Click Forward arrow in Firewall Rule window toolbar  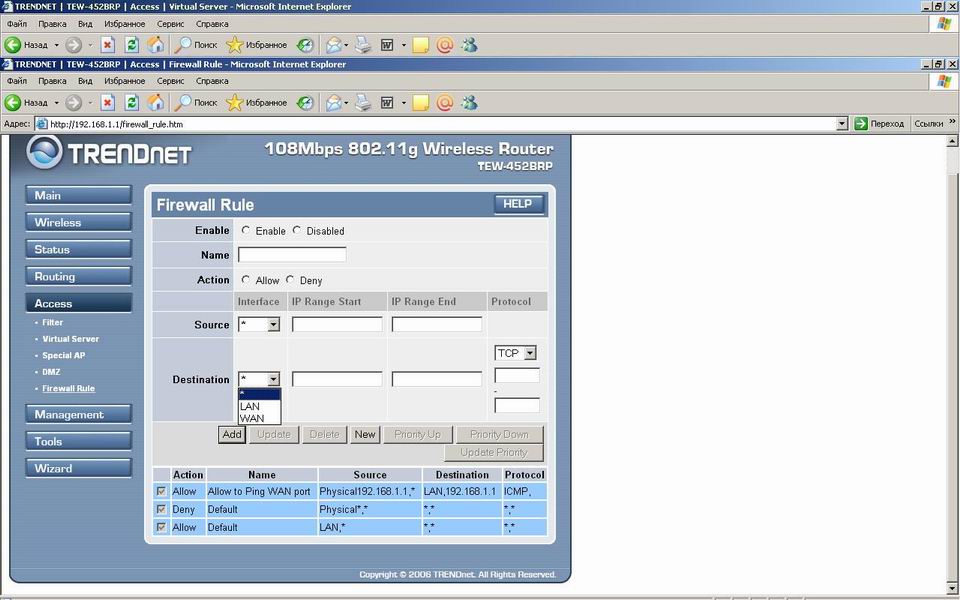73,103
